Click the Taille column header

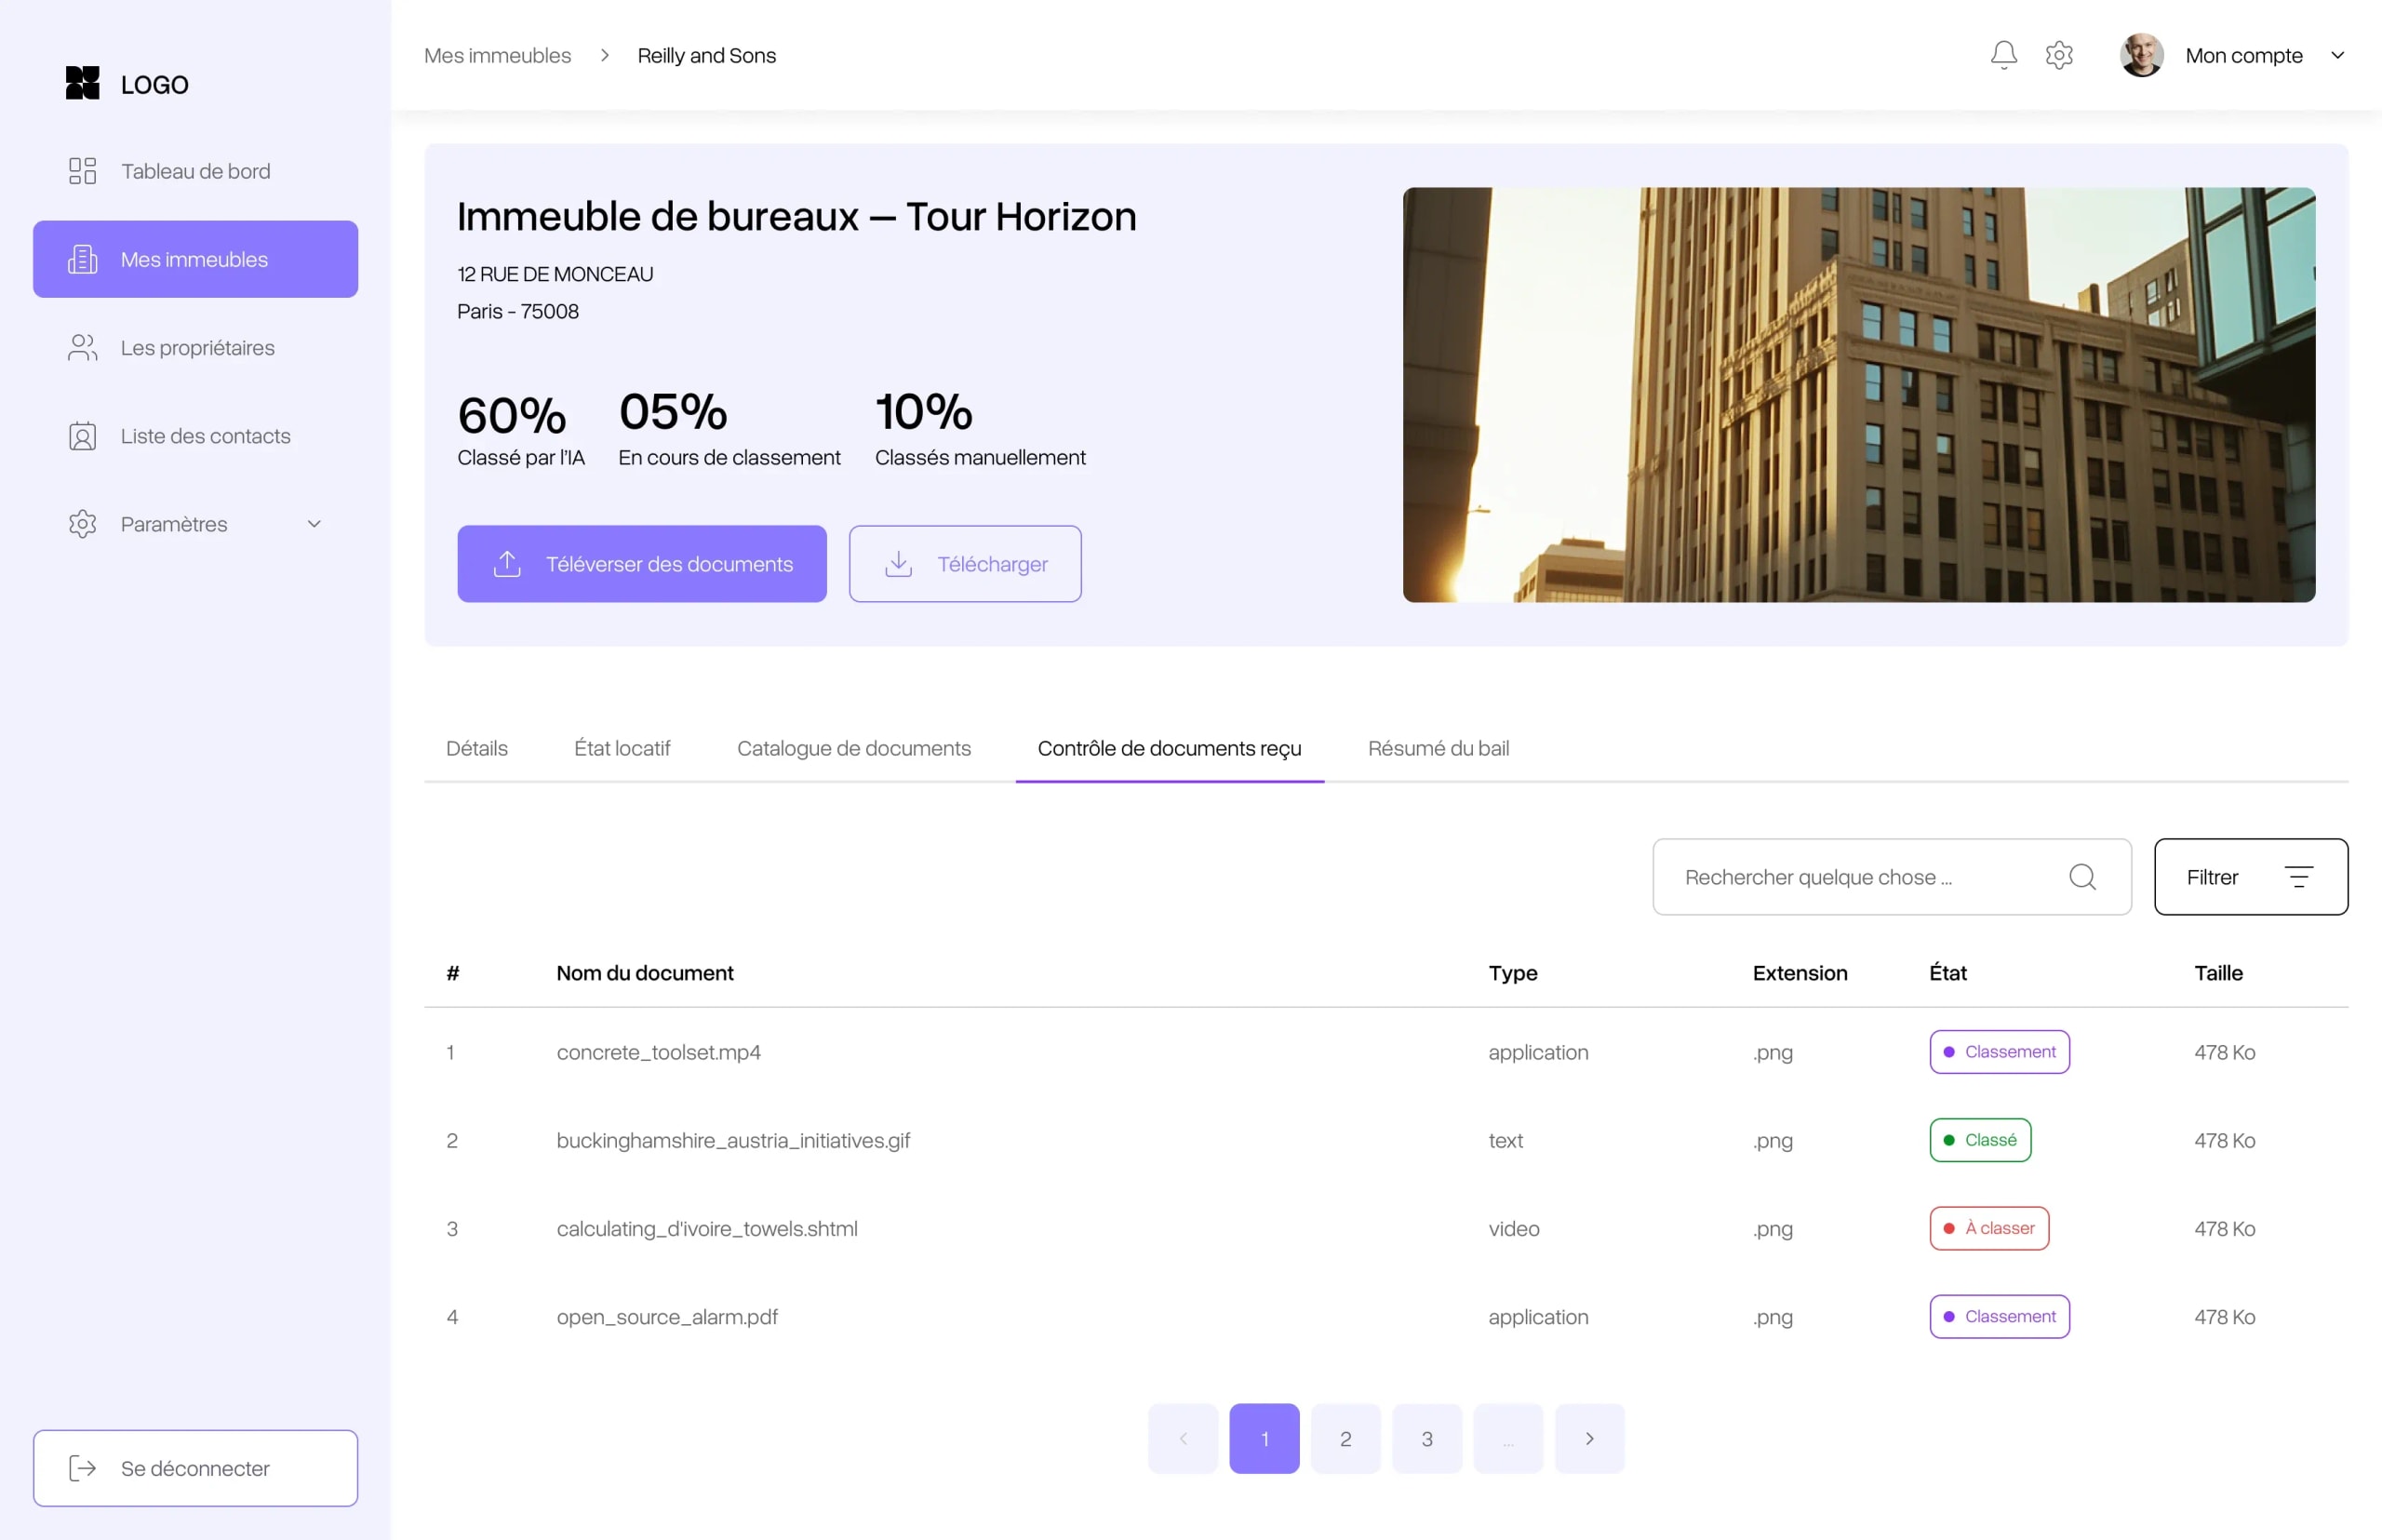[2217, 973]
